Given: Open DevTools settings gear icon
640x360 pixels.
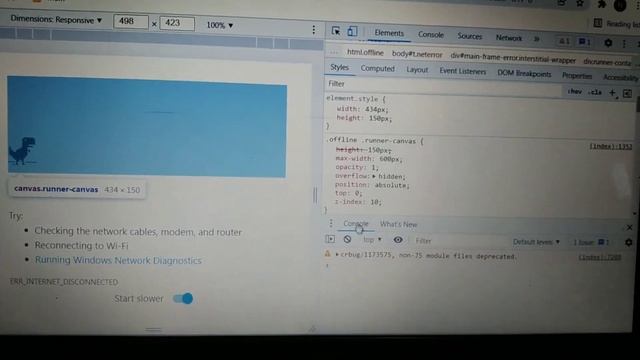Looking at the screenshot, I should pyautogui.click(x=608, y=42).
